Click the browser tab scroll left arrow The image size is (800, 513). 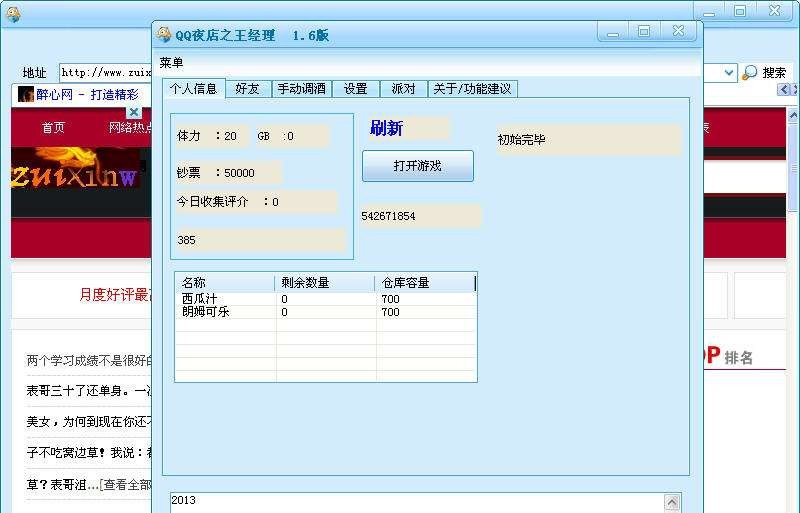(x=784, y=90)
